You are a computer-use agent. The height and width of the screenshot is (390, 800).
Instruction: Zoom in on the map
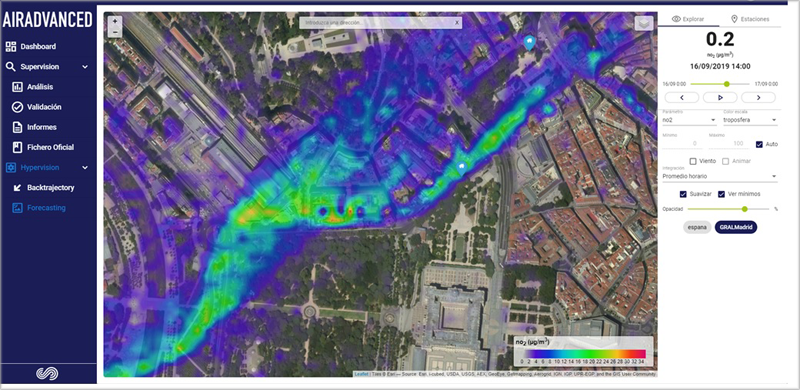coord(115,21)
